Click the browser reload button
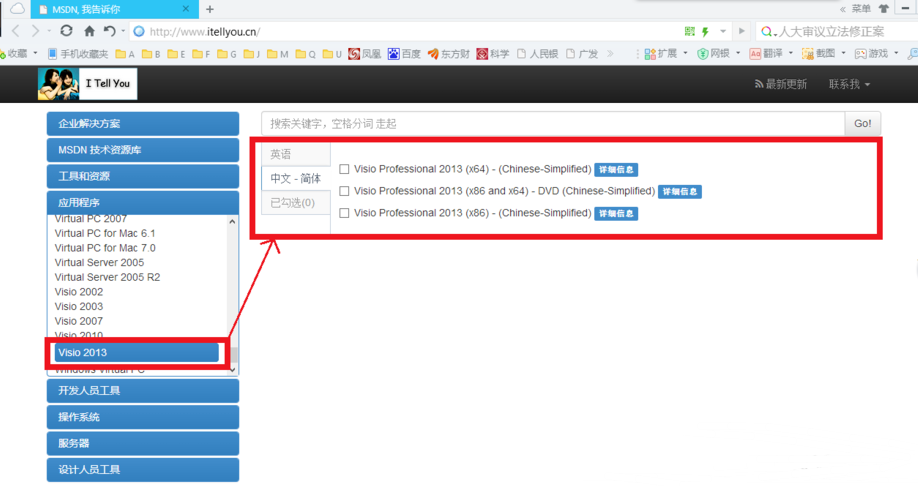 tap(67, 32)
